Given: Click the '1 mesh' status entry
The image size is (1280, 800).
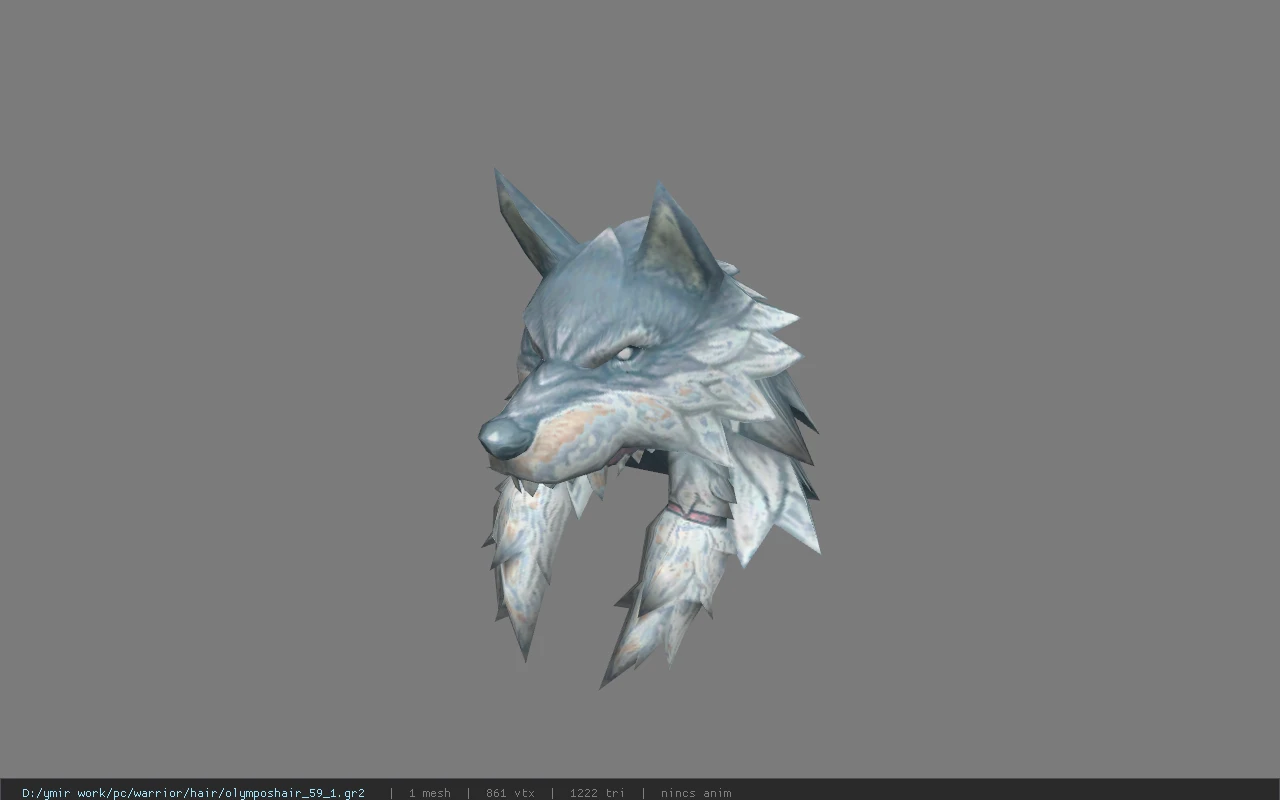Looking at the screenshot, I should [429, 793].
